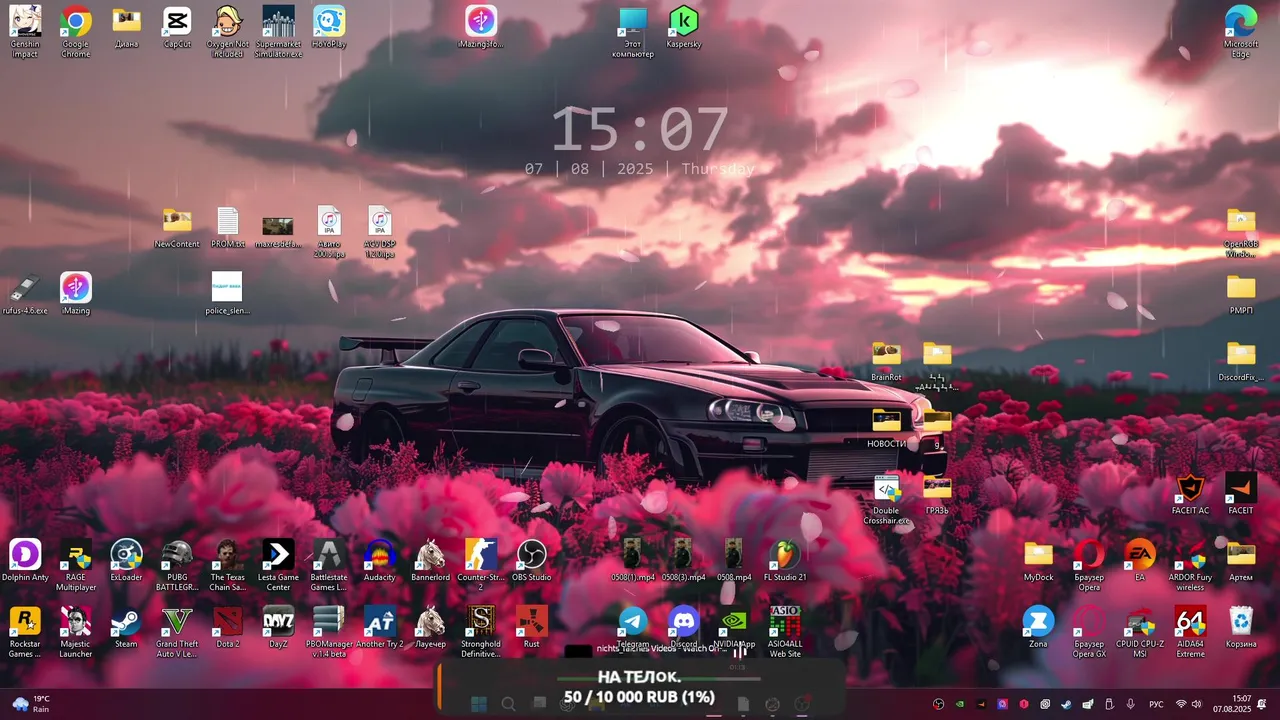Select the Stronghold Definitive shortcut

[481, 621]
